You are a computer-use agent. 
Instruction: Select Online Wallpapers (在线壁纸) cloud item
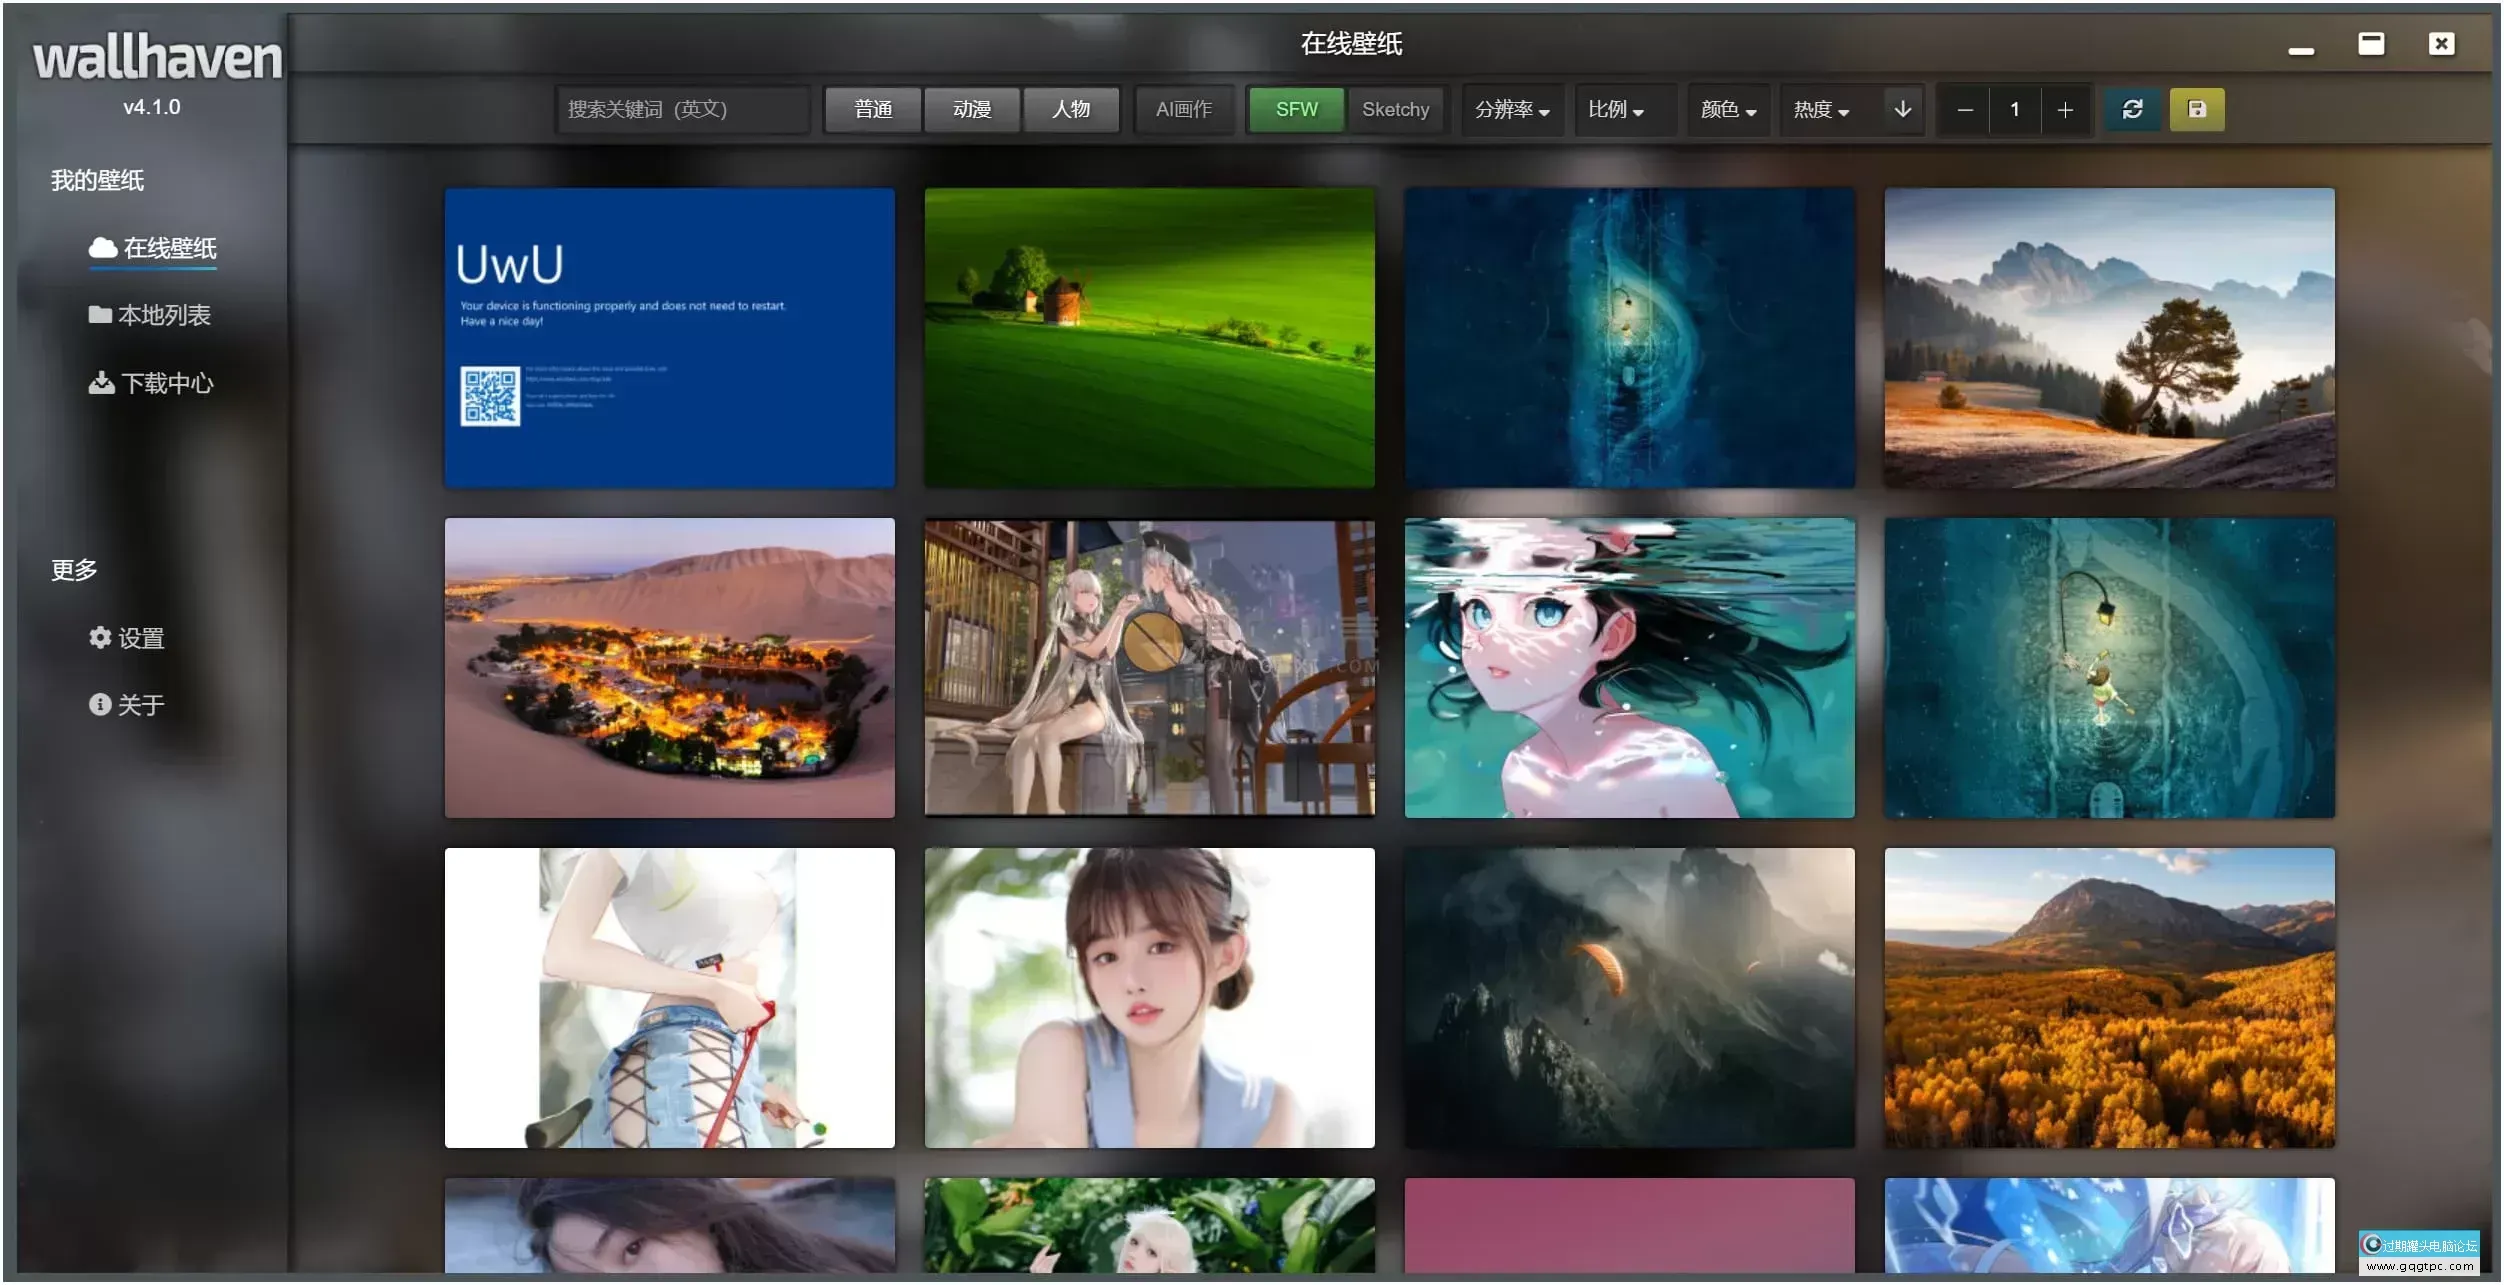click(x=153, y=248)
